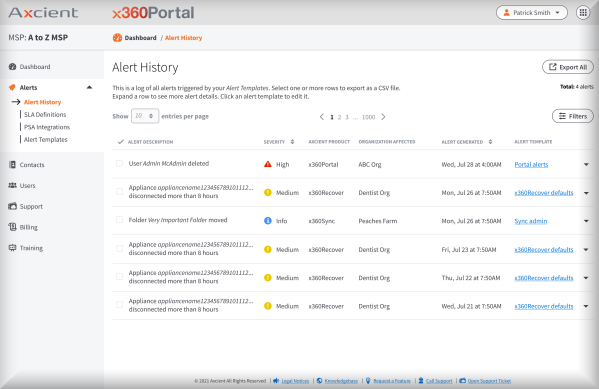Check the Mon Jul 26 appliance alert row
Image resolution: width=599 pixels, height=389 pixels.
(120, 191)
